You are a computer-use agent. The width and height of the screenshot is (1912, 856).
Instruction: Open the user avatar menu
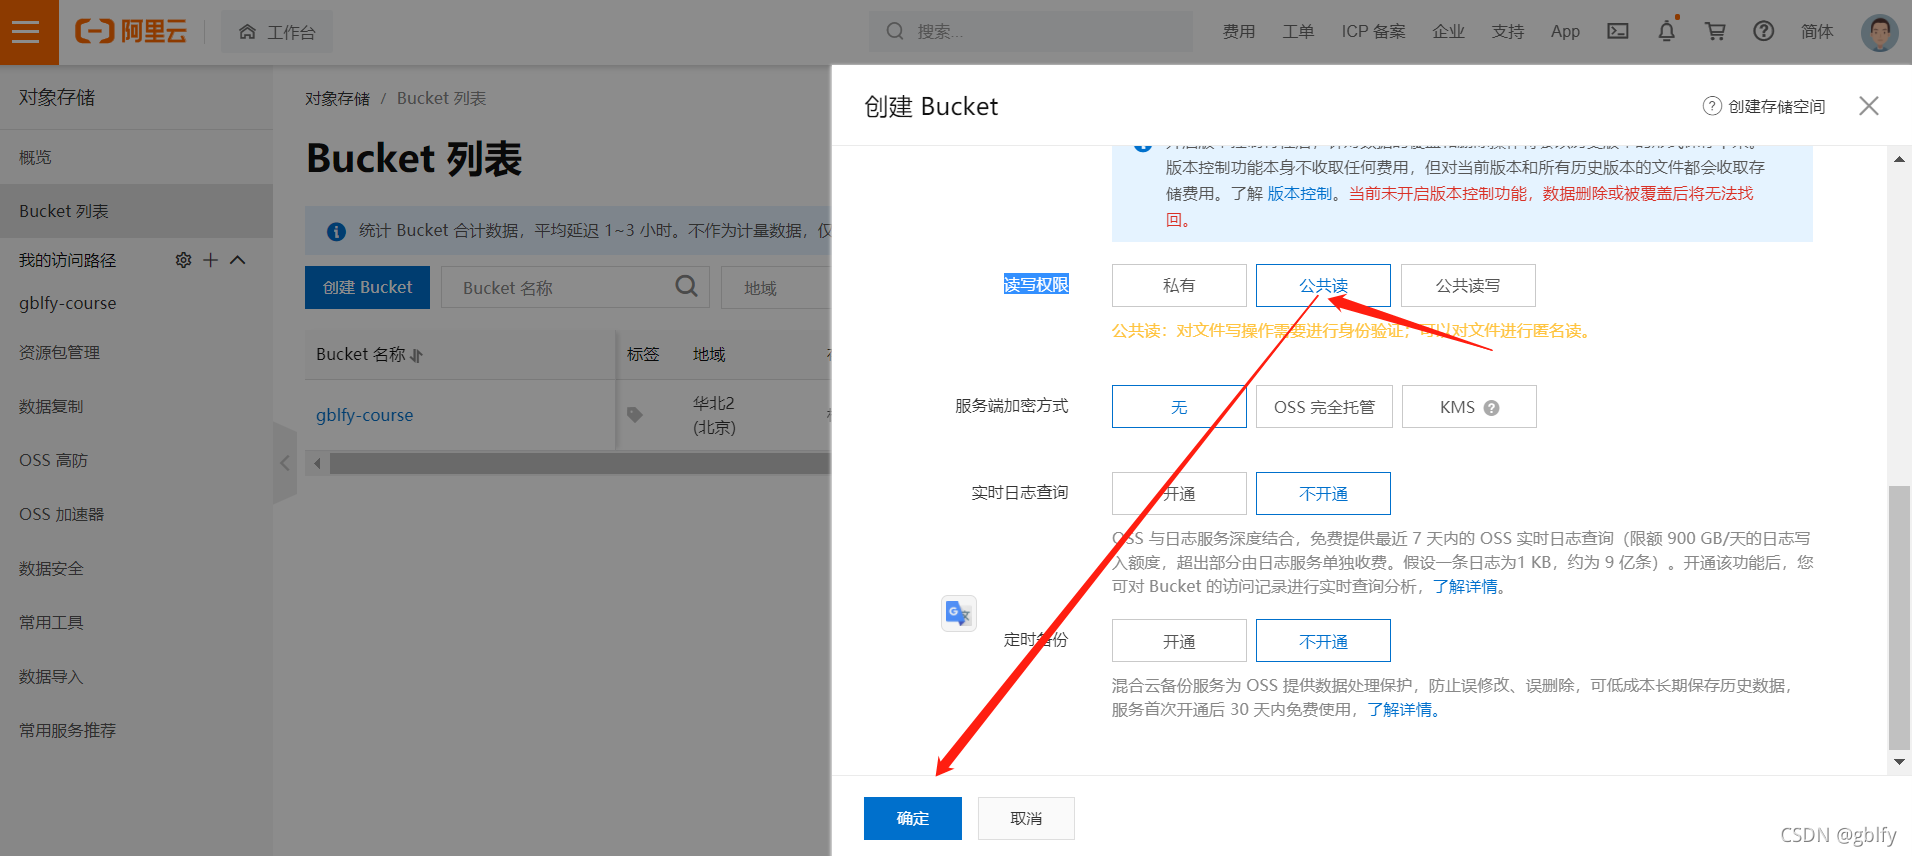point(1879,32)
